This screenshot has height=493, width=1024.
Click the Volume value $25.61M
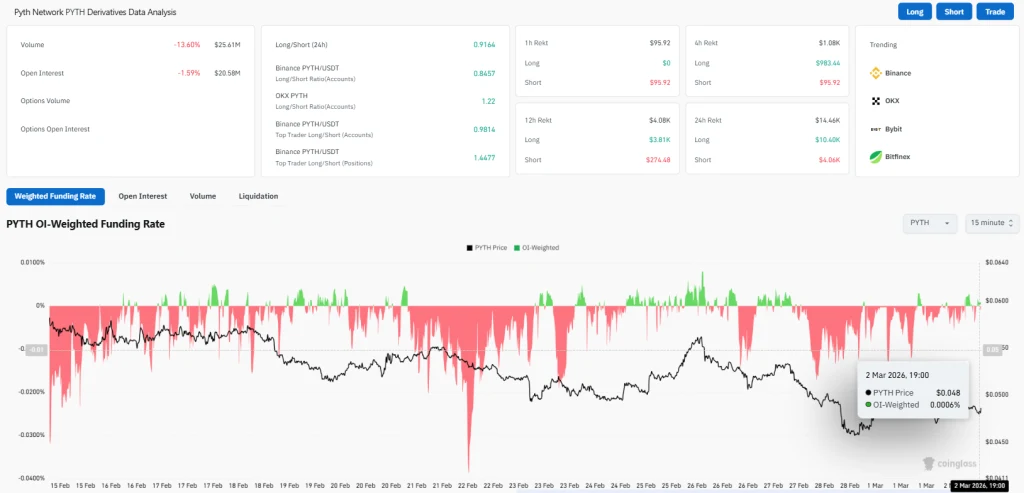click(x=227, y=45)
